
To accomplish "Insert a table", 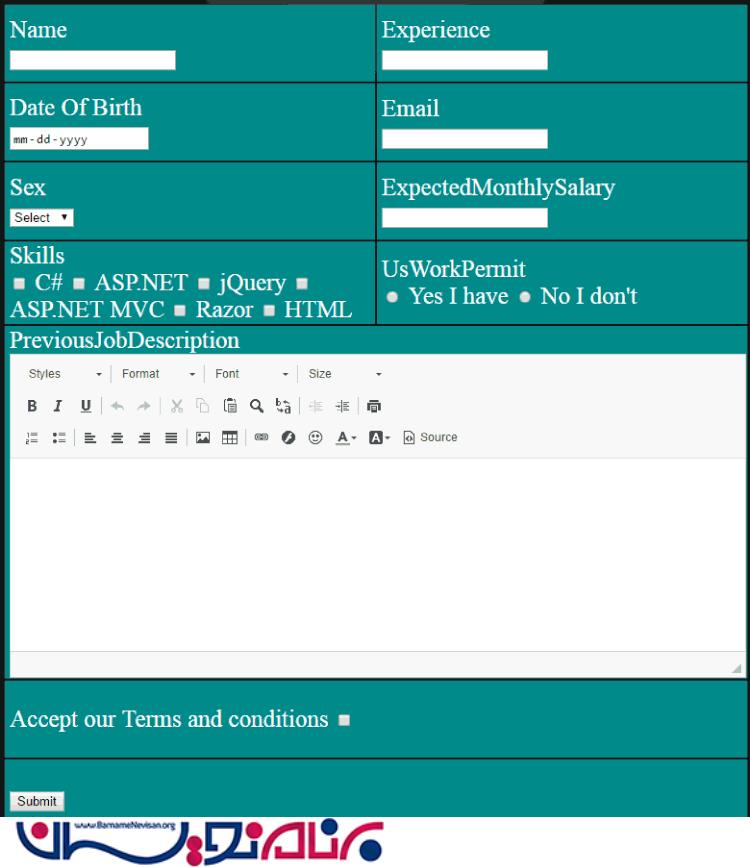I will [x=230, y=438].
